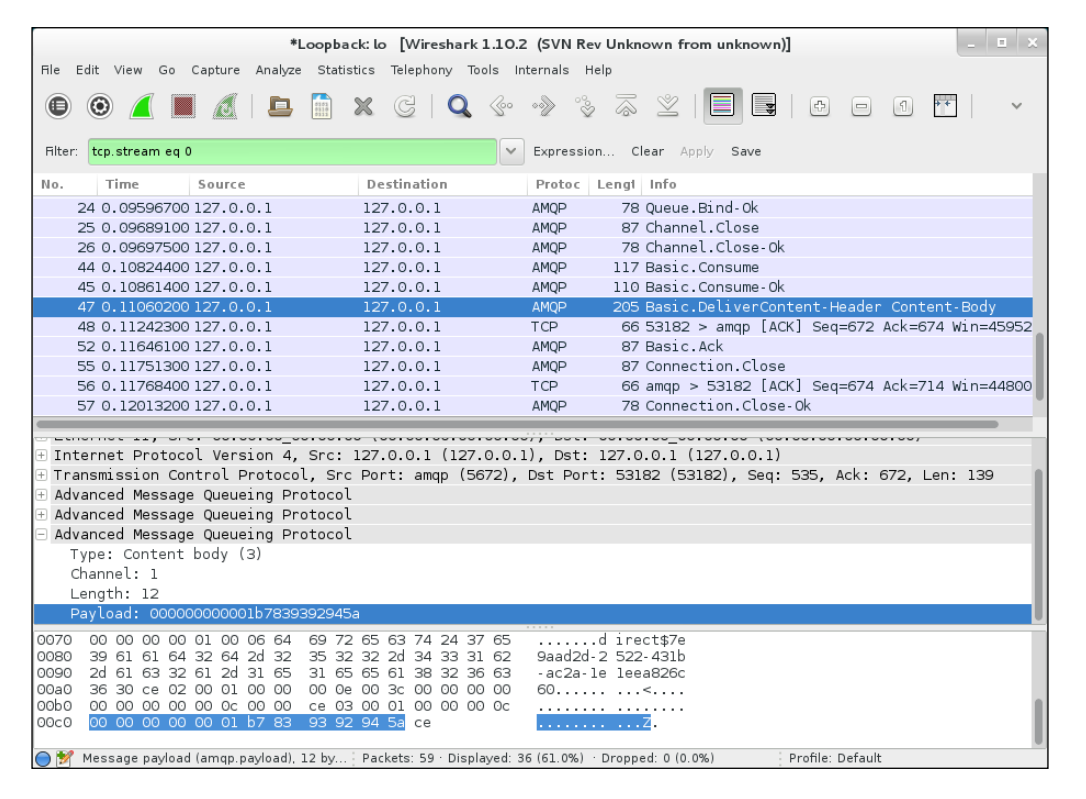
Task: Close this capture file (X icon)
Action: tap(363, 106)
